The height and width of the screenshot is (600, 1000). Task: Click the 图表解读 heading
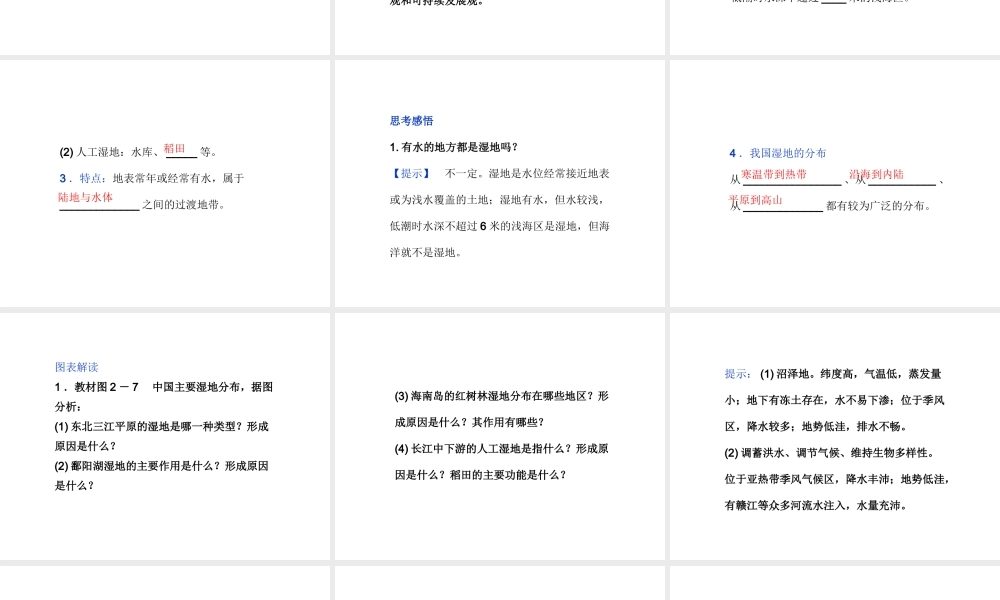tap(76, 367)
